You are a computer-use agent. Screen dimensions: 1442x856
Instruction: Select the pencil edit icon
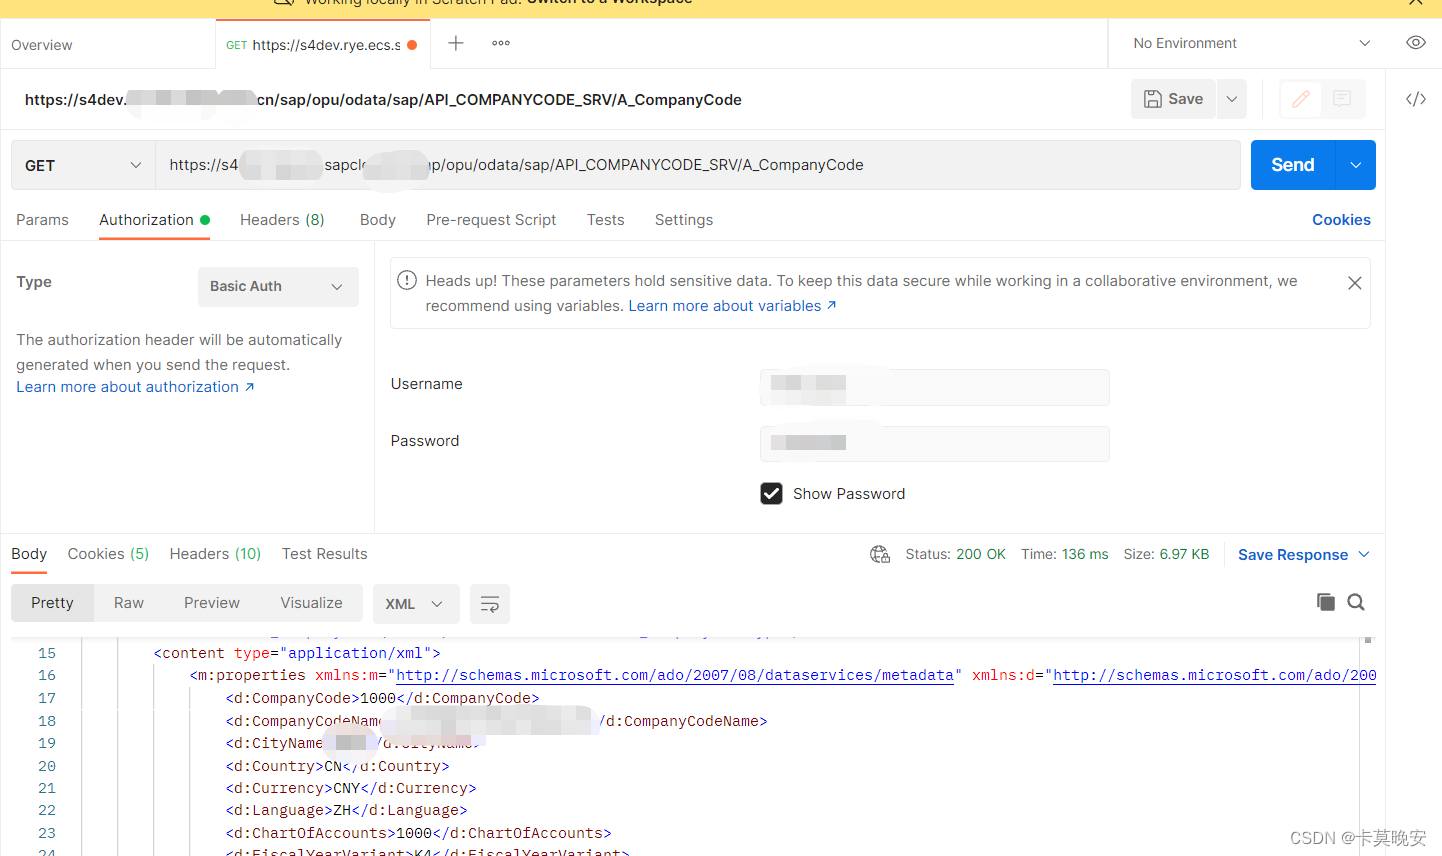pyautogui.click(x=1300, y=99)
